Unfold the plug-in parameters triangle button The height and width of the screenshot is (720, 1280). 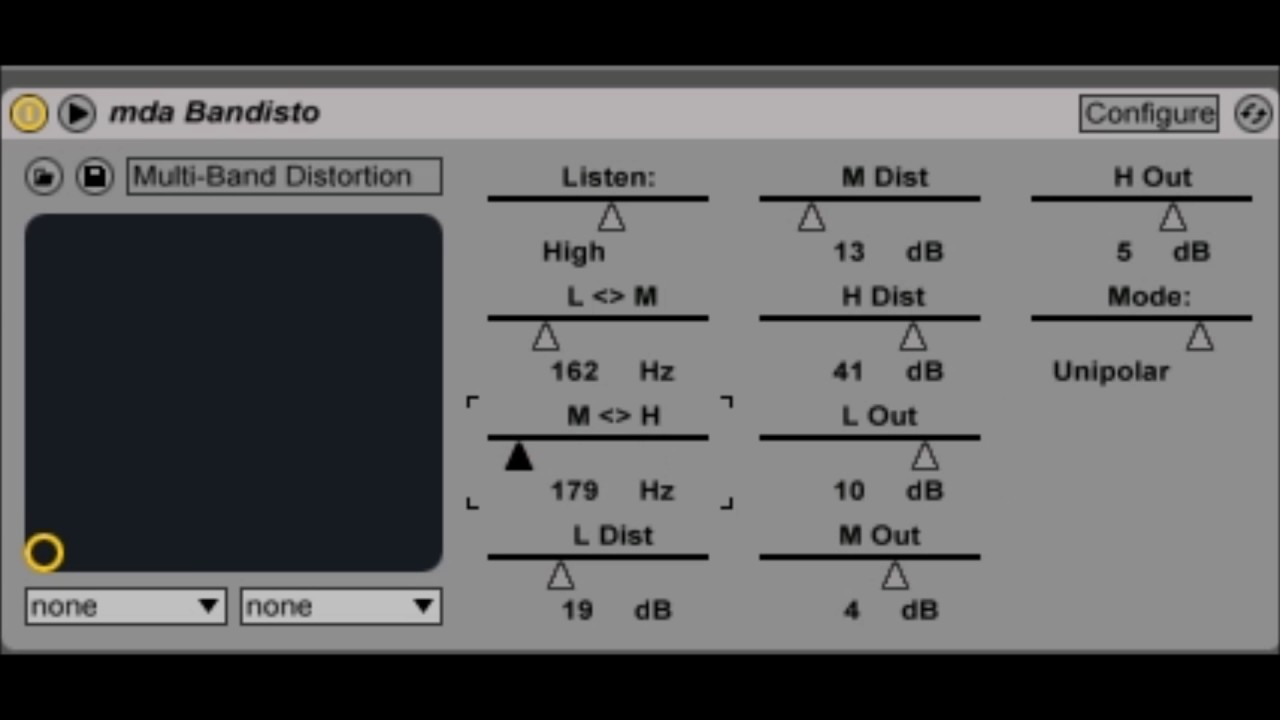click(x=76, y=113)
